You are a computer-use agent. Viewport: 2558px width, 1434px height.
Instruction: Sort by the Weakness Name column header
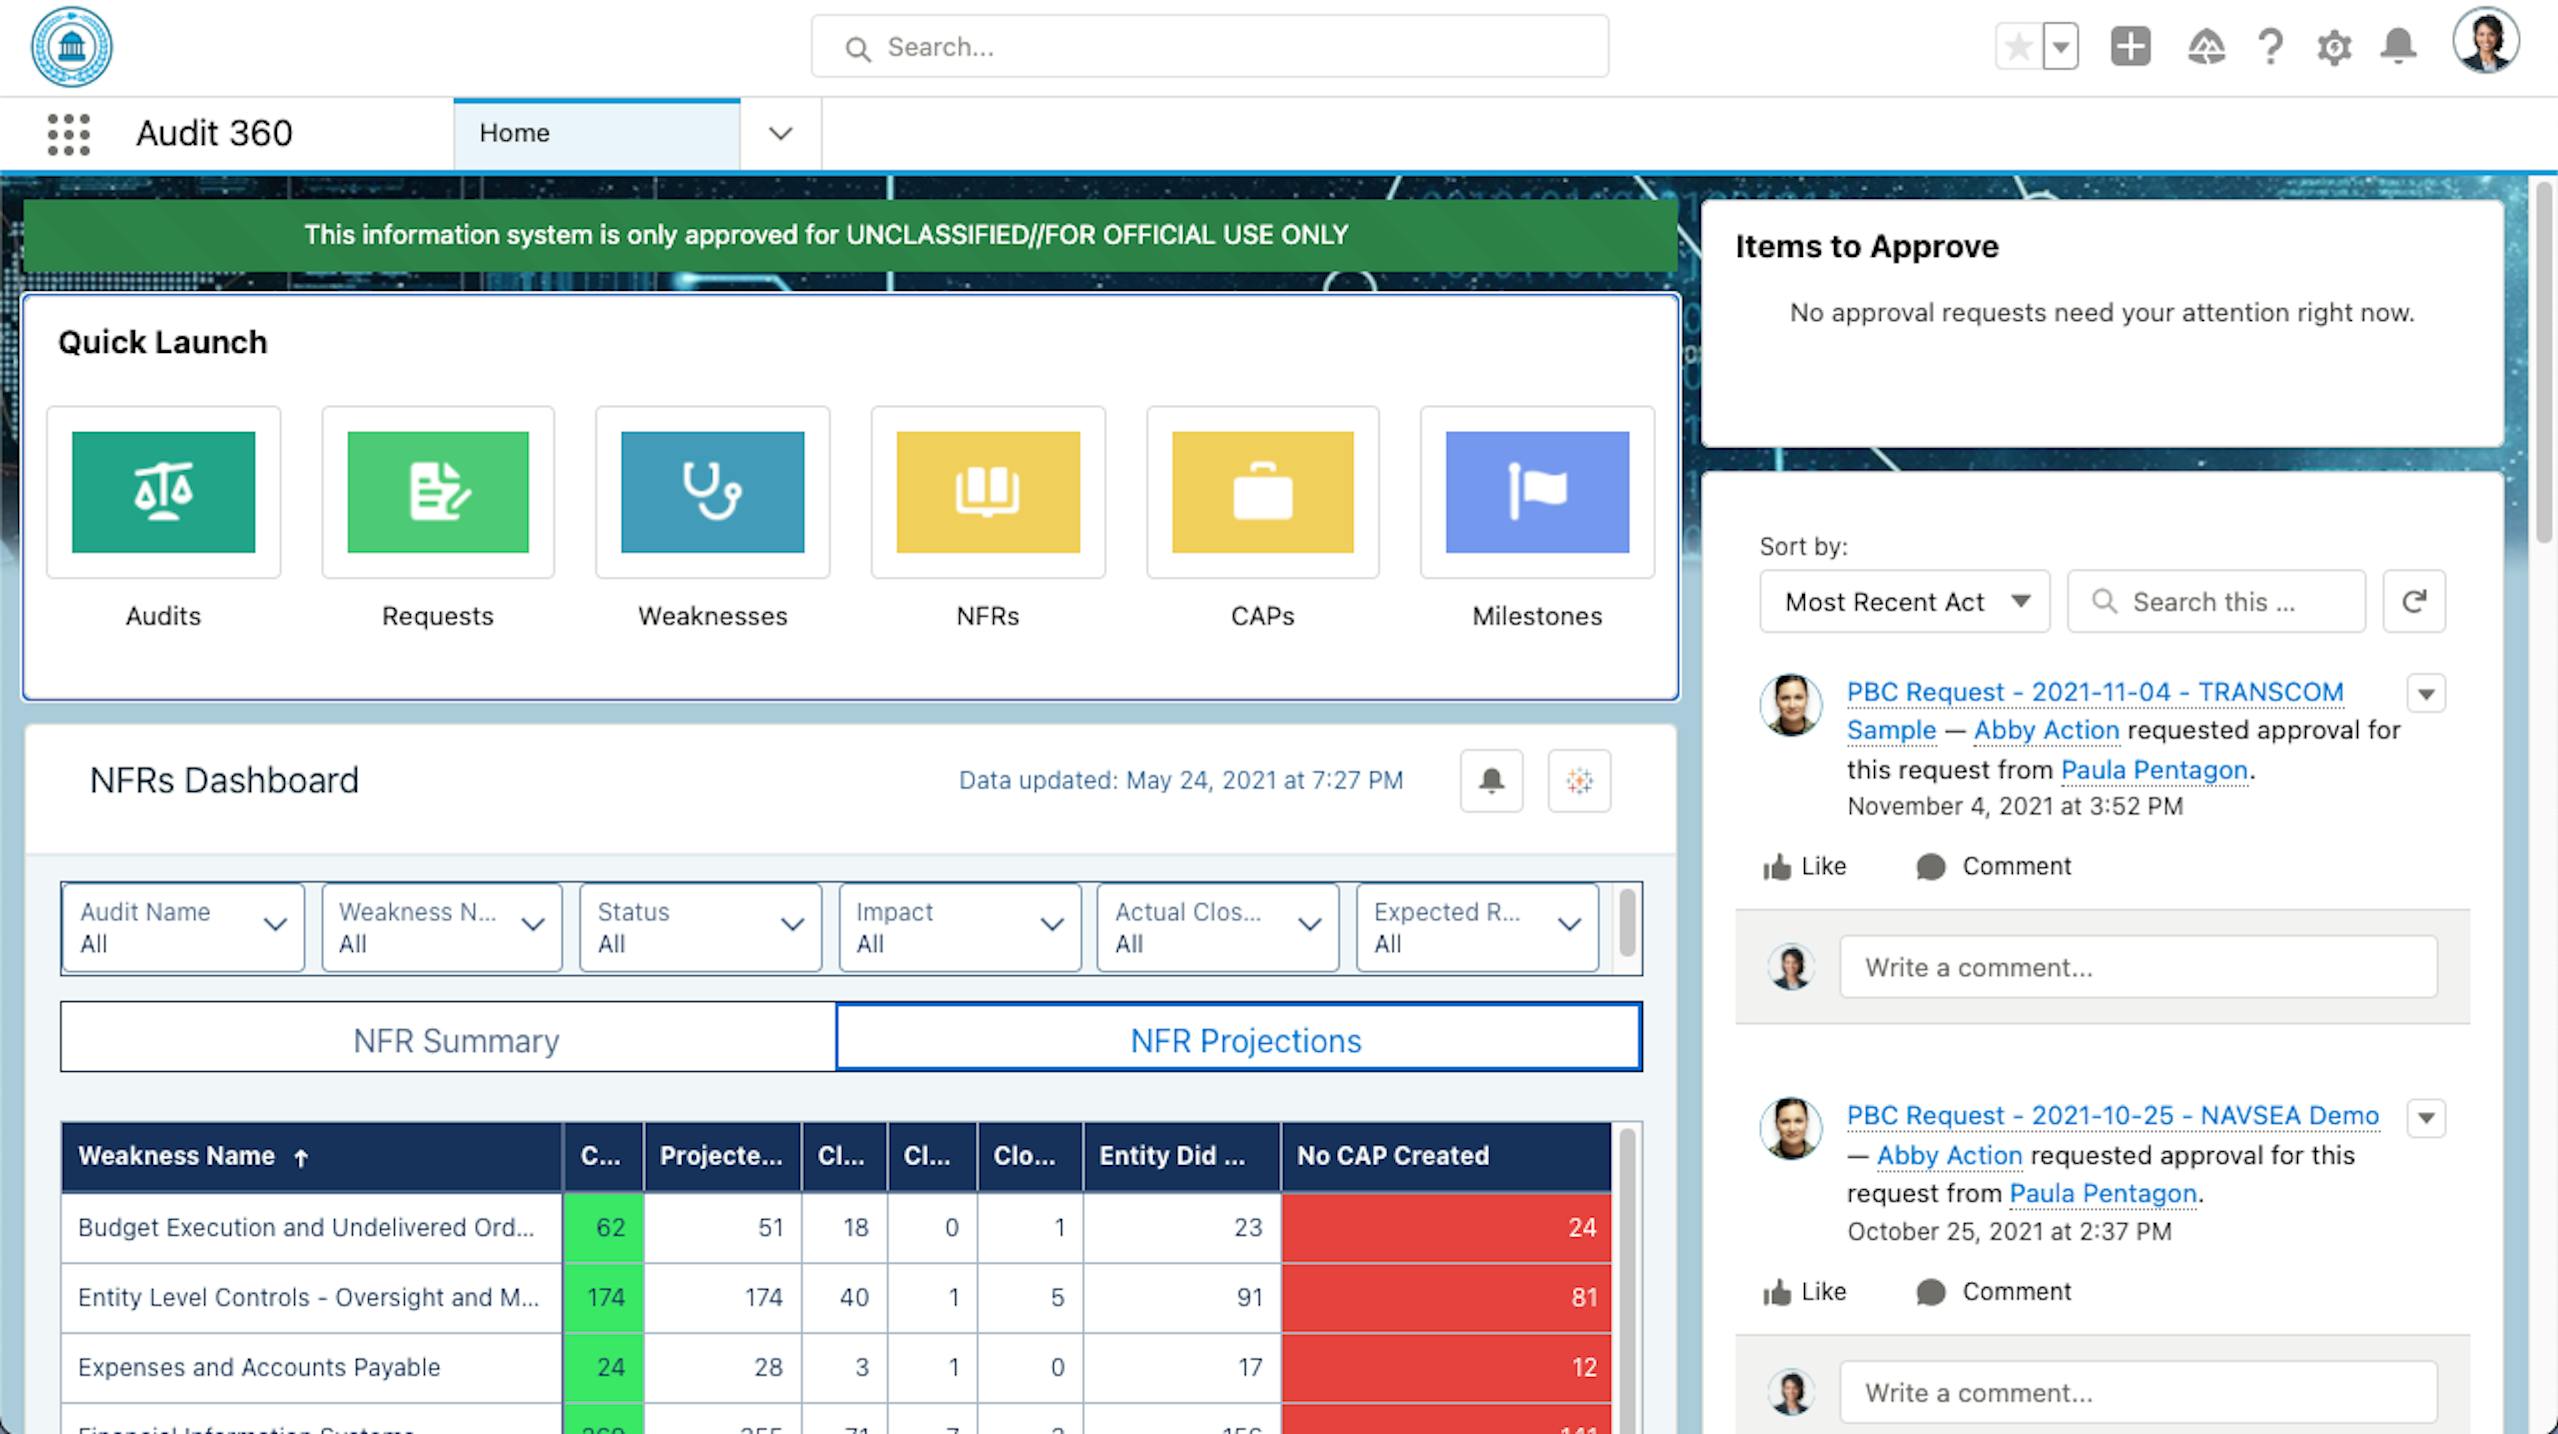pos(176,1156)
